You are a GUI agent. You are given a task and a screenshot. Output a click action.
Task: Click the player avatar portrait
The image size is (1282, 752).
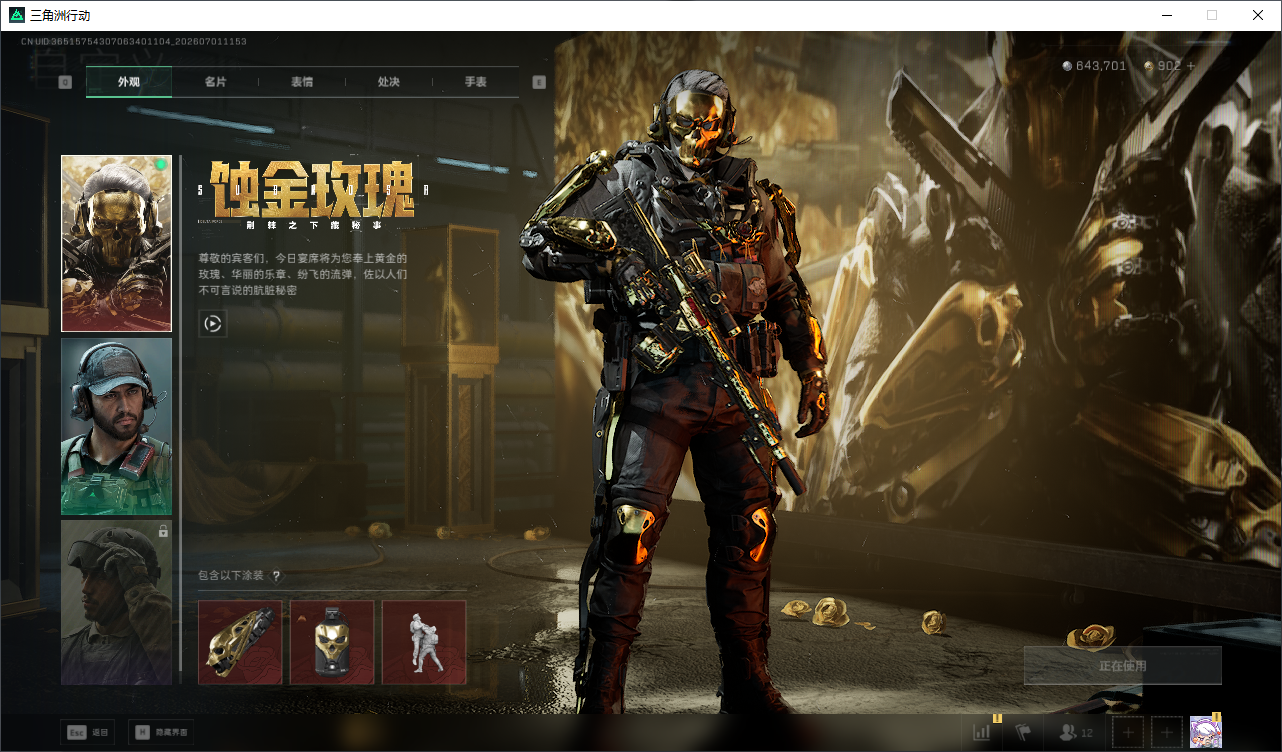(x=1205, y=733)
